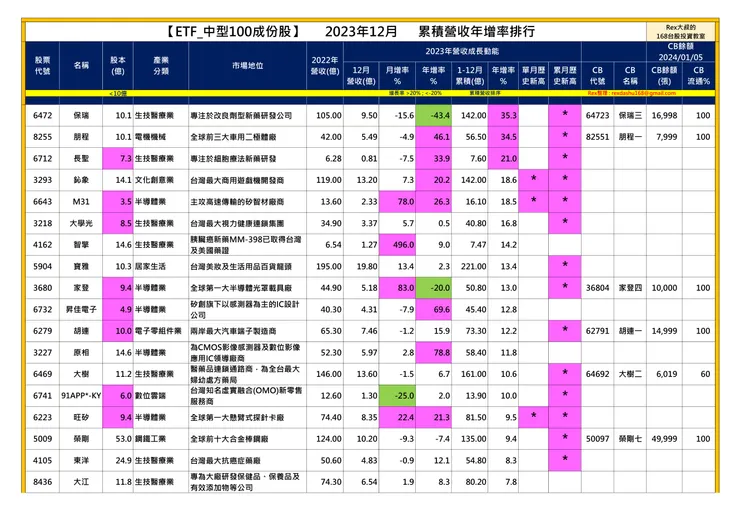740x523 pixels.
Task: Click stock code 5904 cell
Action: coord(42,266)
